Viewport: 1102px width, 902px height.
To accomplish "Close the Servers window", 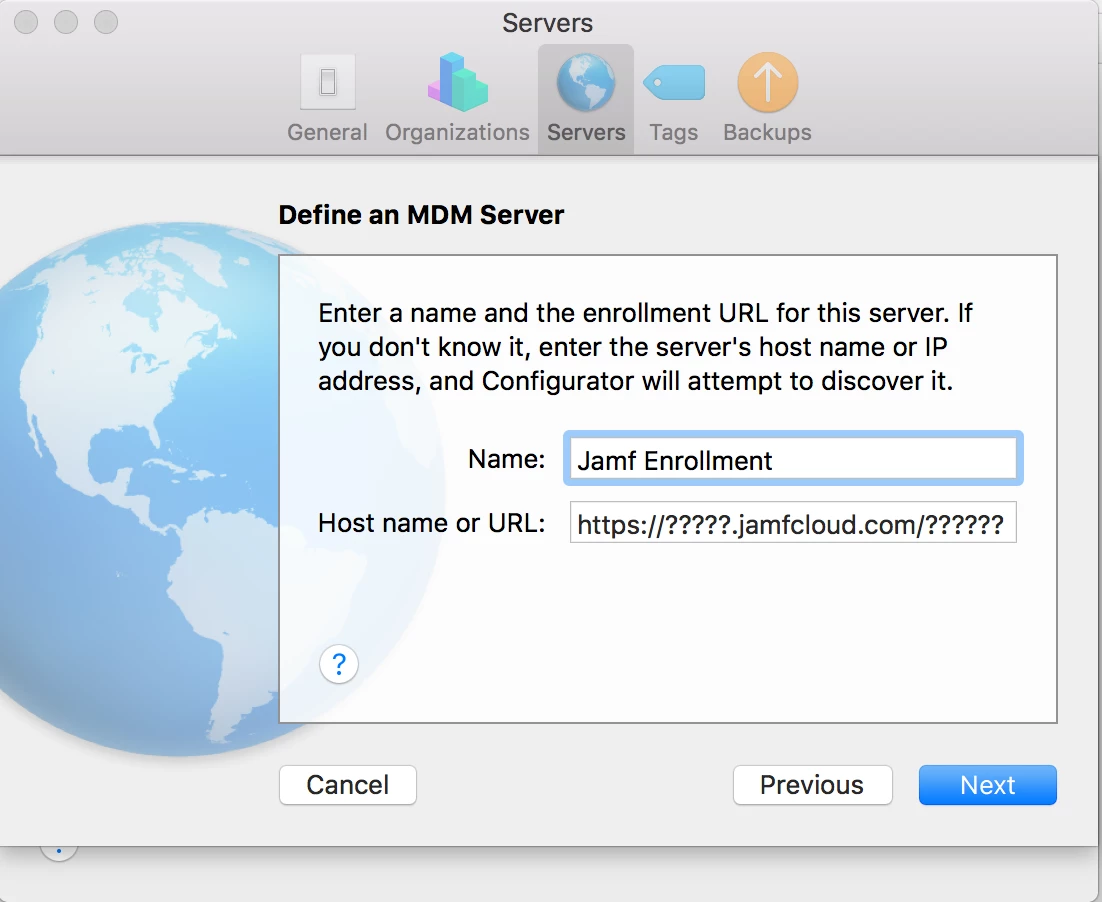I will pos(26,22).
